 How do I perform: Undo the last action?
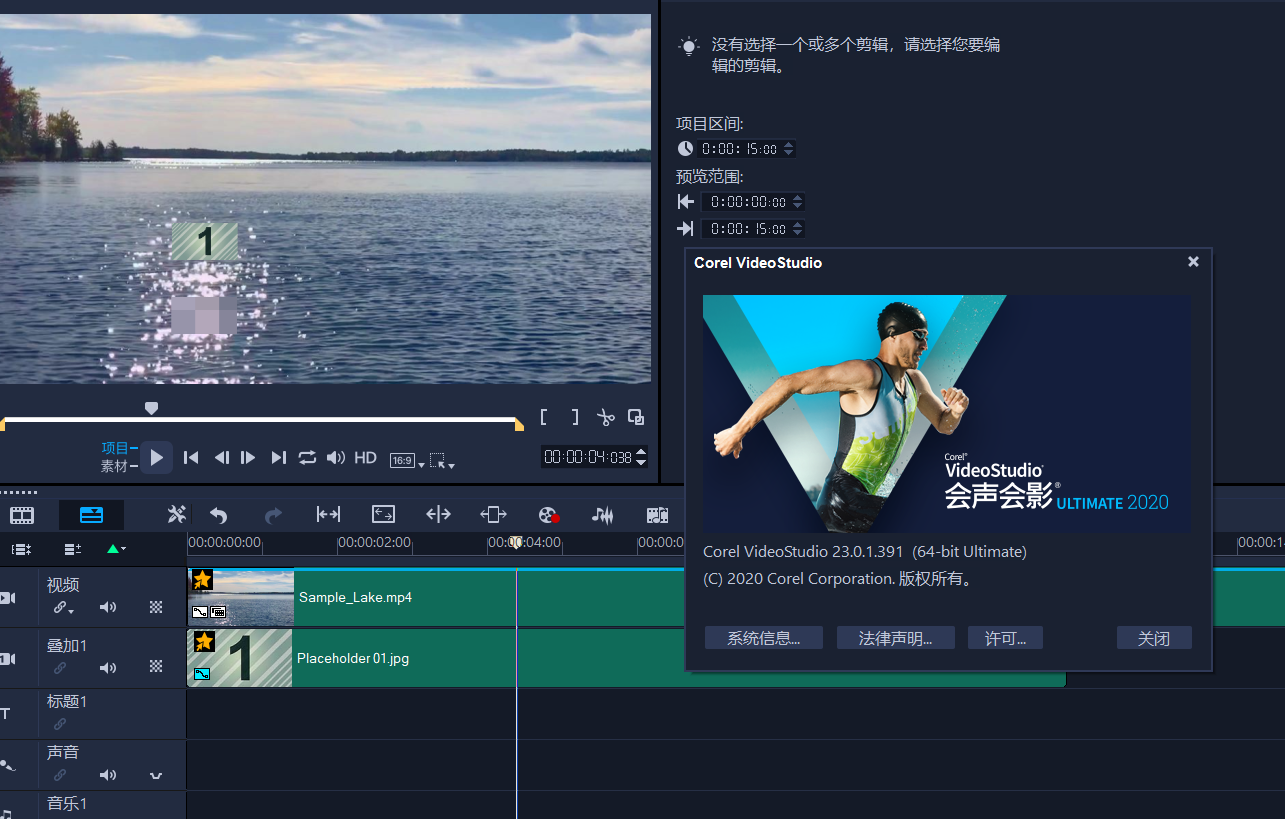[x=218, y=515]
